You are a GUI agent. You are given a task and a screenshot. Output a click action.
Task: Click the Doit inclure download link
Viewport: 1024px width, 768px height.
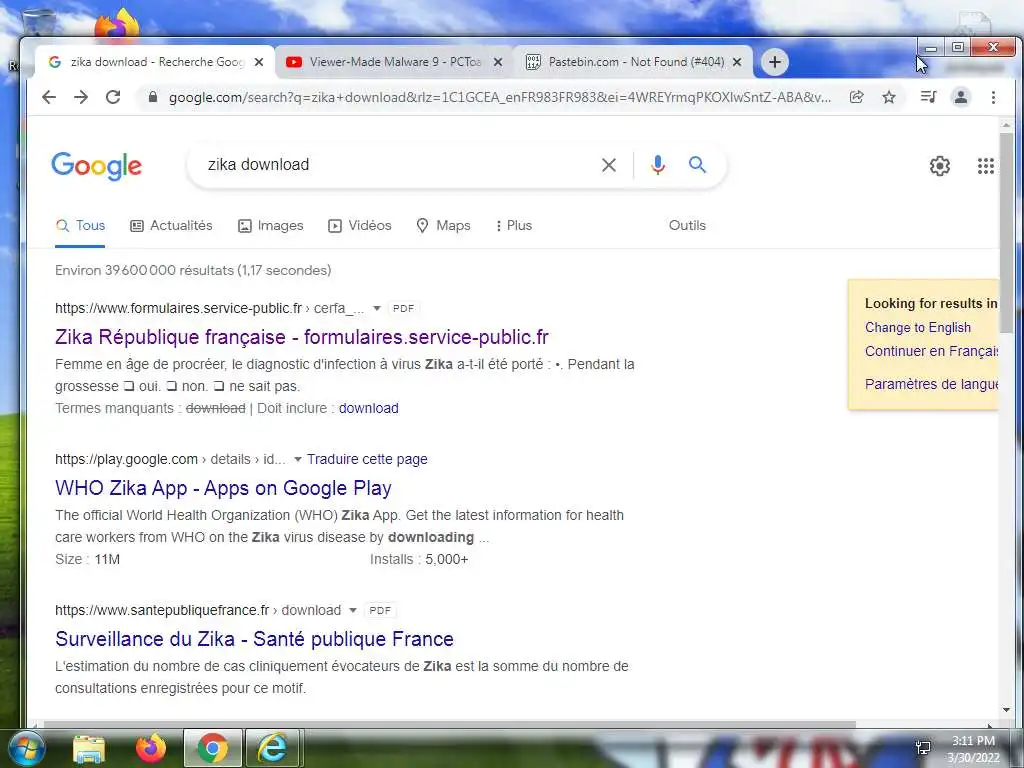368,409
